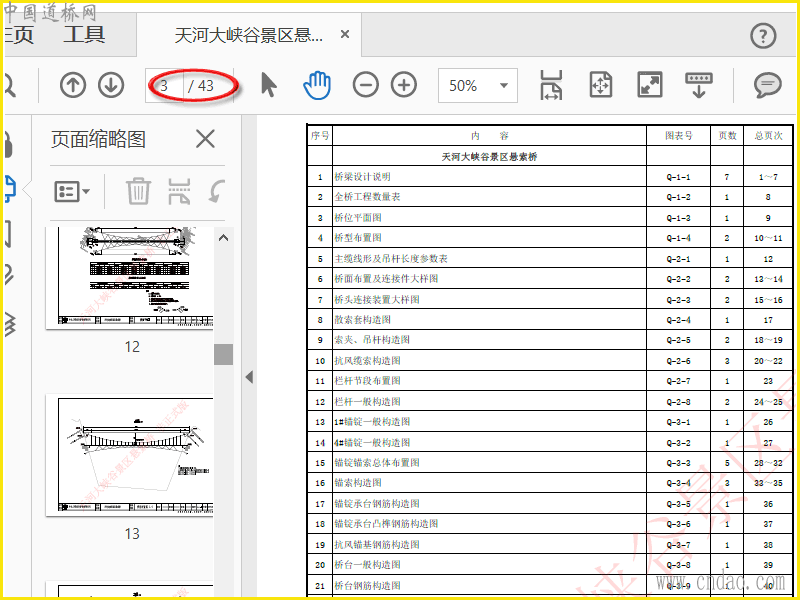Click 桥位平面图 entry
Screen dimensions: 800x600
pyautogui.click(x=358, y=217)
